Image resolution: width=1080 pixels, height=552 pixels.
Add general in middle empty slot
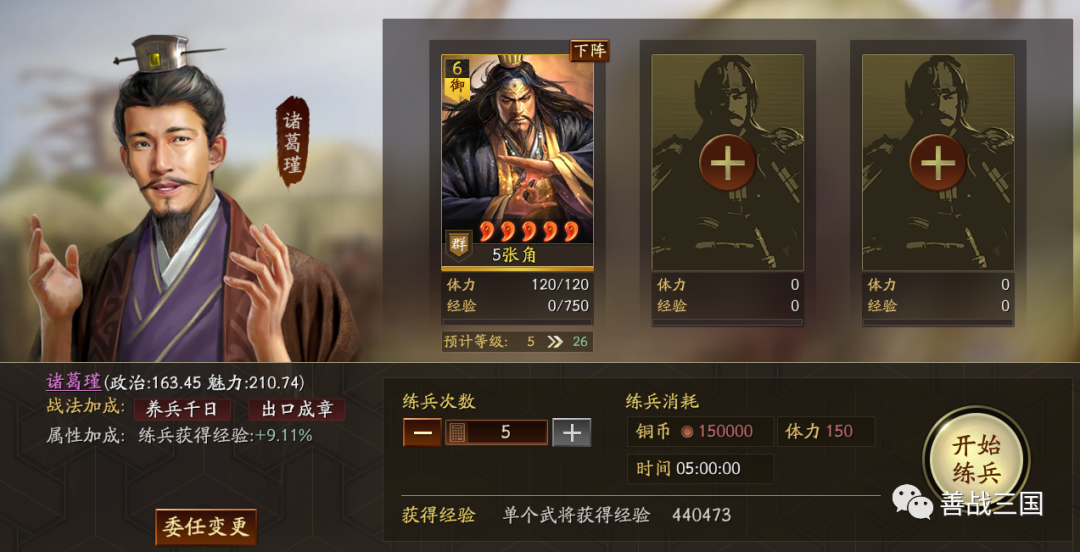727,163
